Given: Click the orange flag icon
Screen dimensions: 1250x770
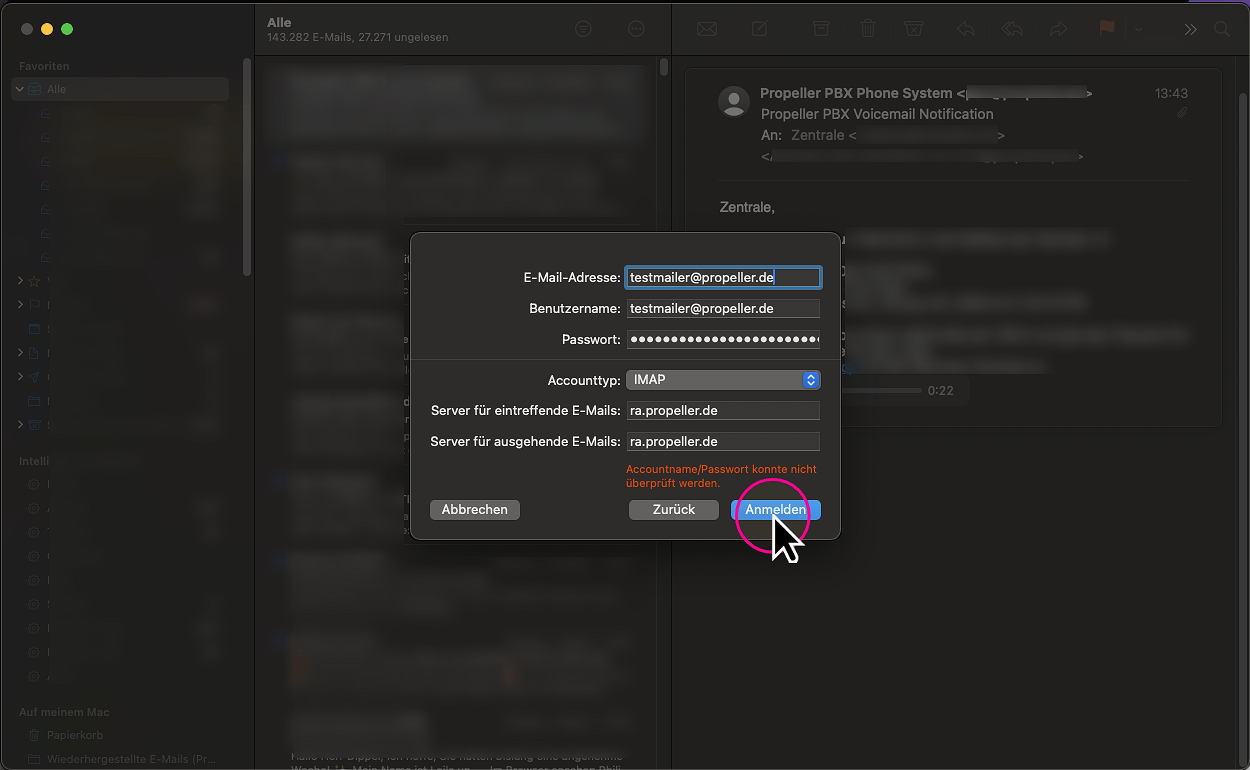Looking at the screenshot, I should pos(1106,29).
